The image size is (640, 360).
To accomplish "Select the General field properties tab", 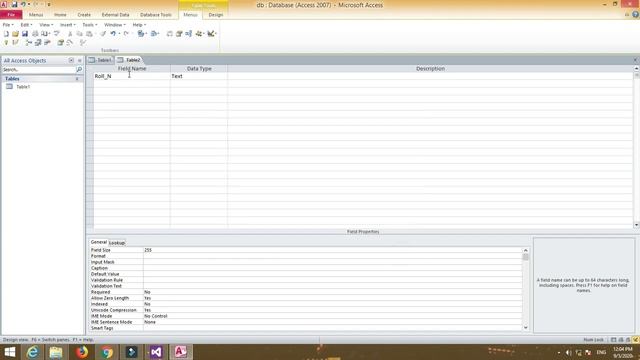I will [98, 242].
